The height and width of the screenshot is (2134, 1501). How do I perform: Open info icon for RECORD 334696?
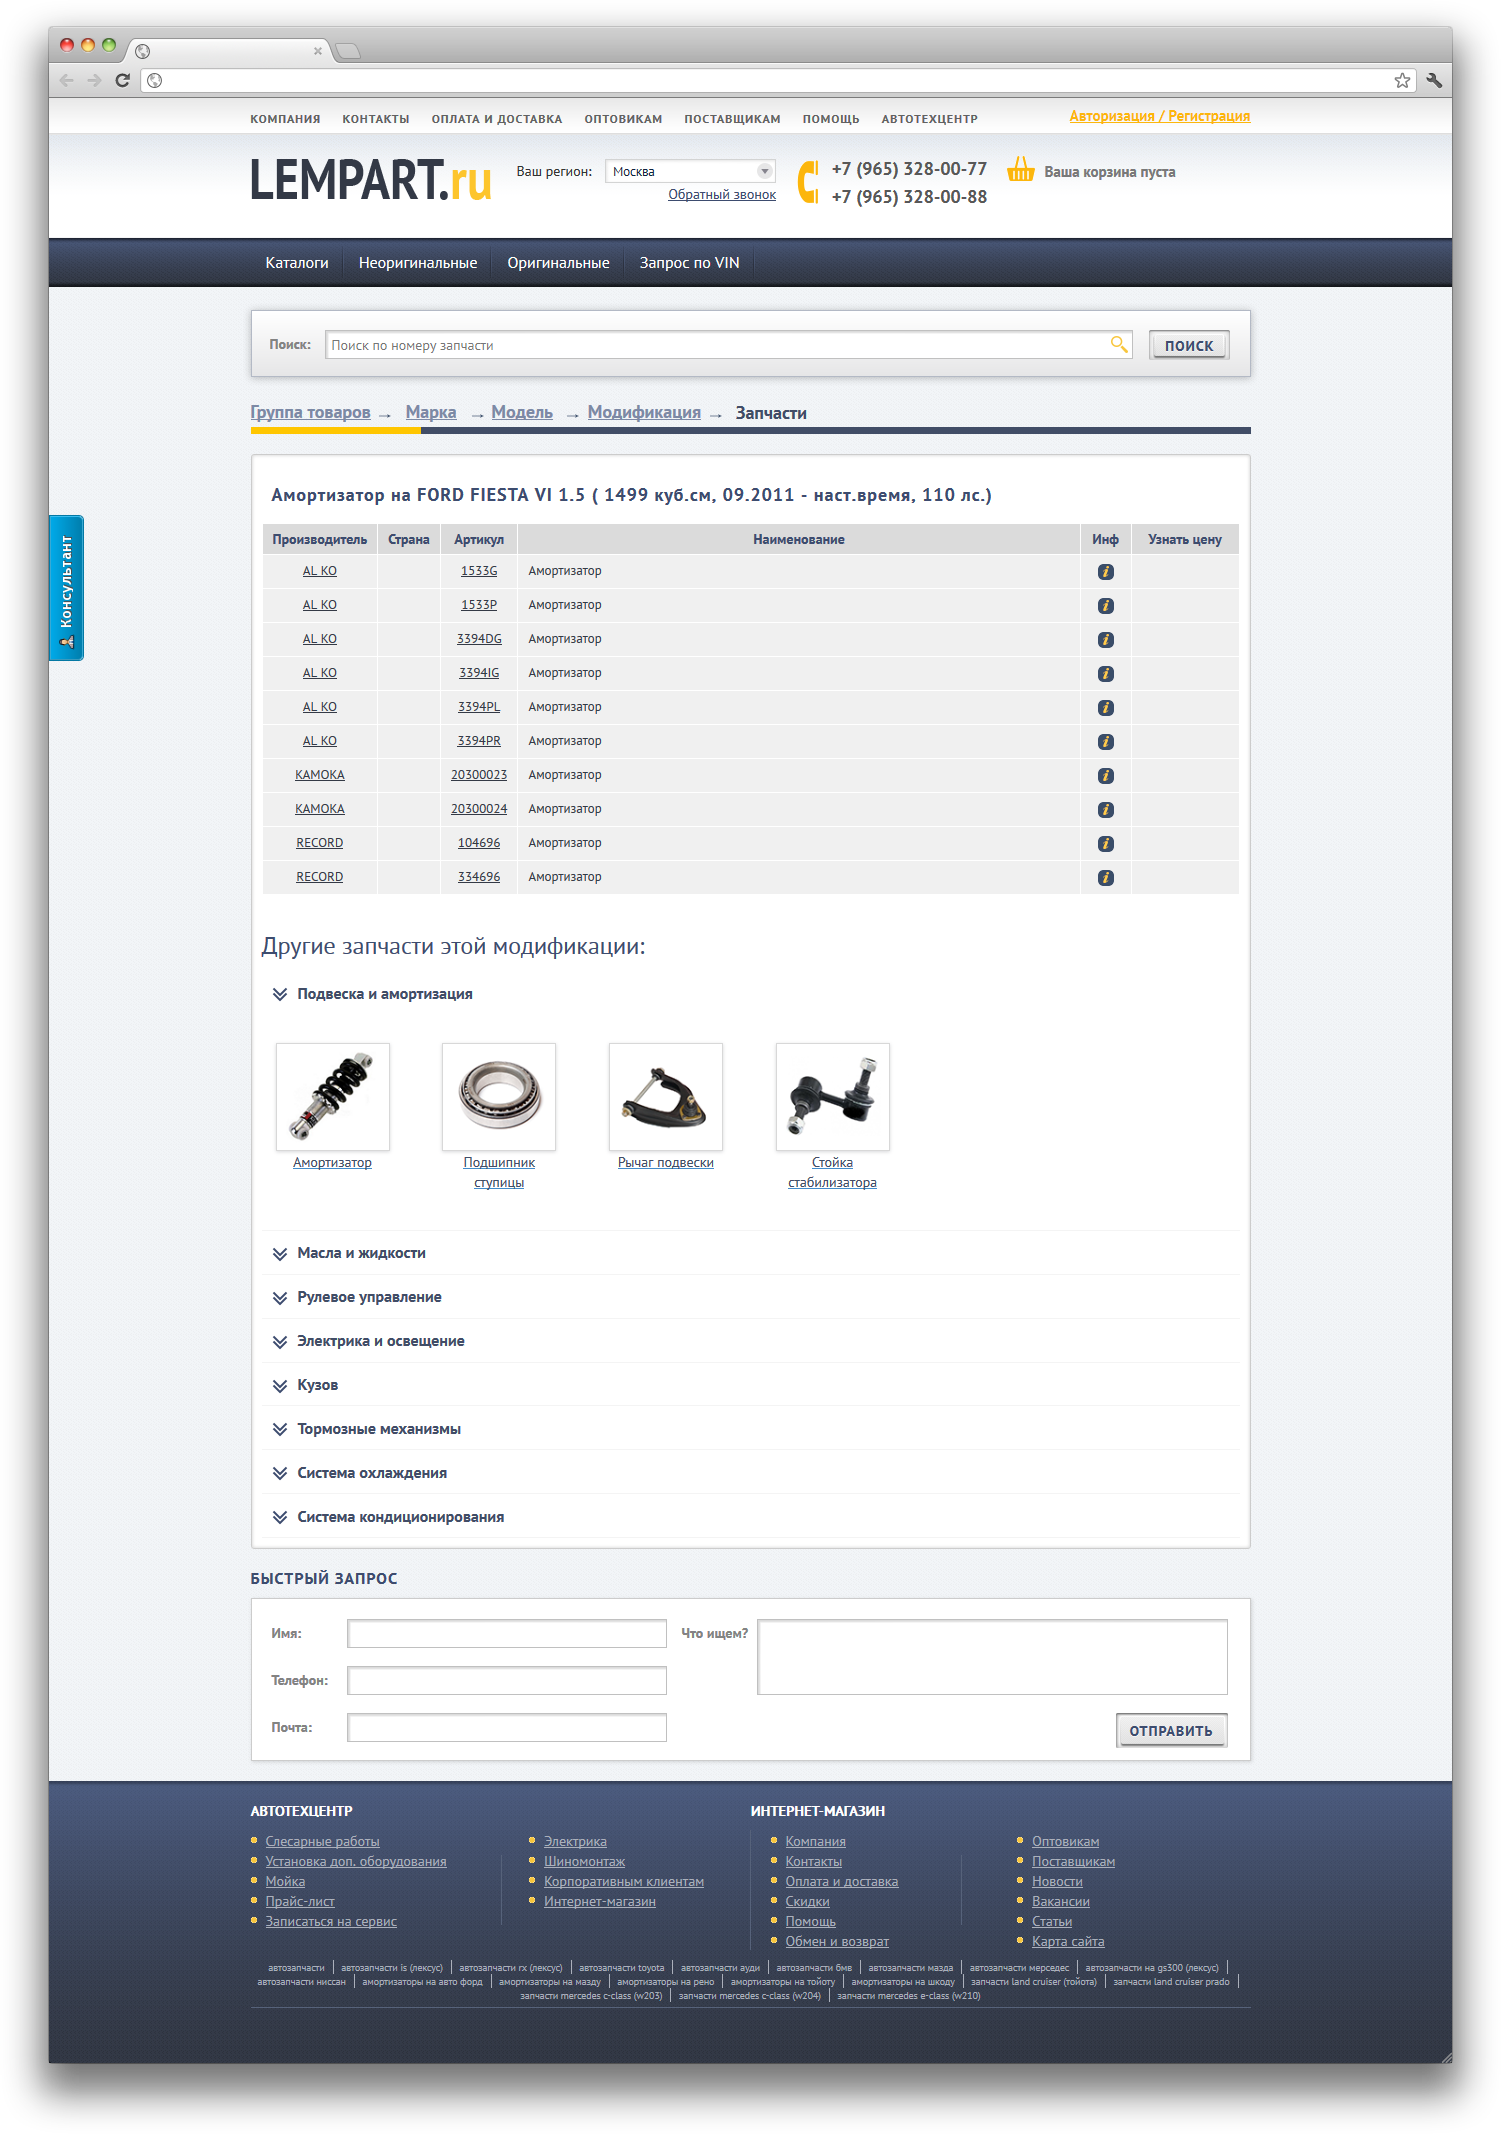(x=1105, y=878)
